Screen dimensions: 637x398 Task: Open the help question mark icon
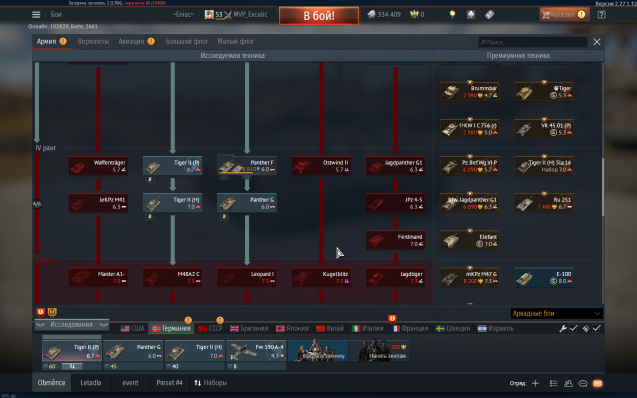click(602, 15)
